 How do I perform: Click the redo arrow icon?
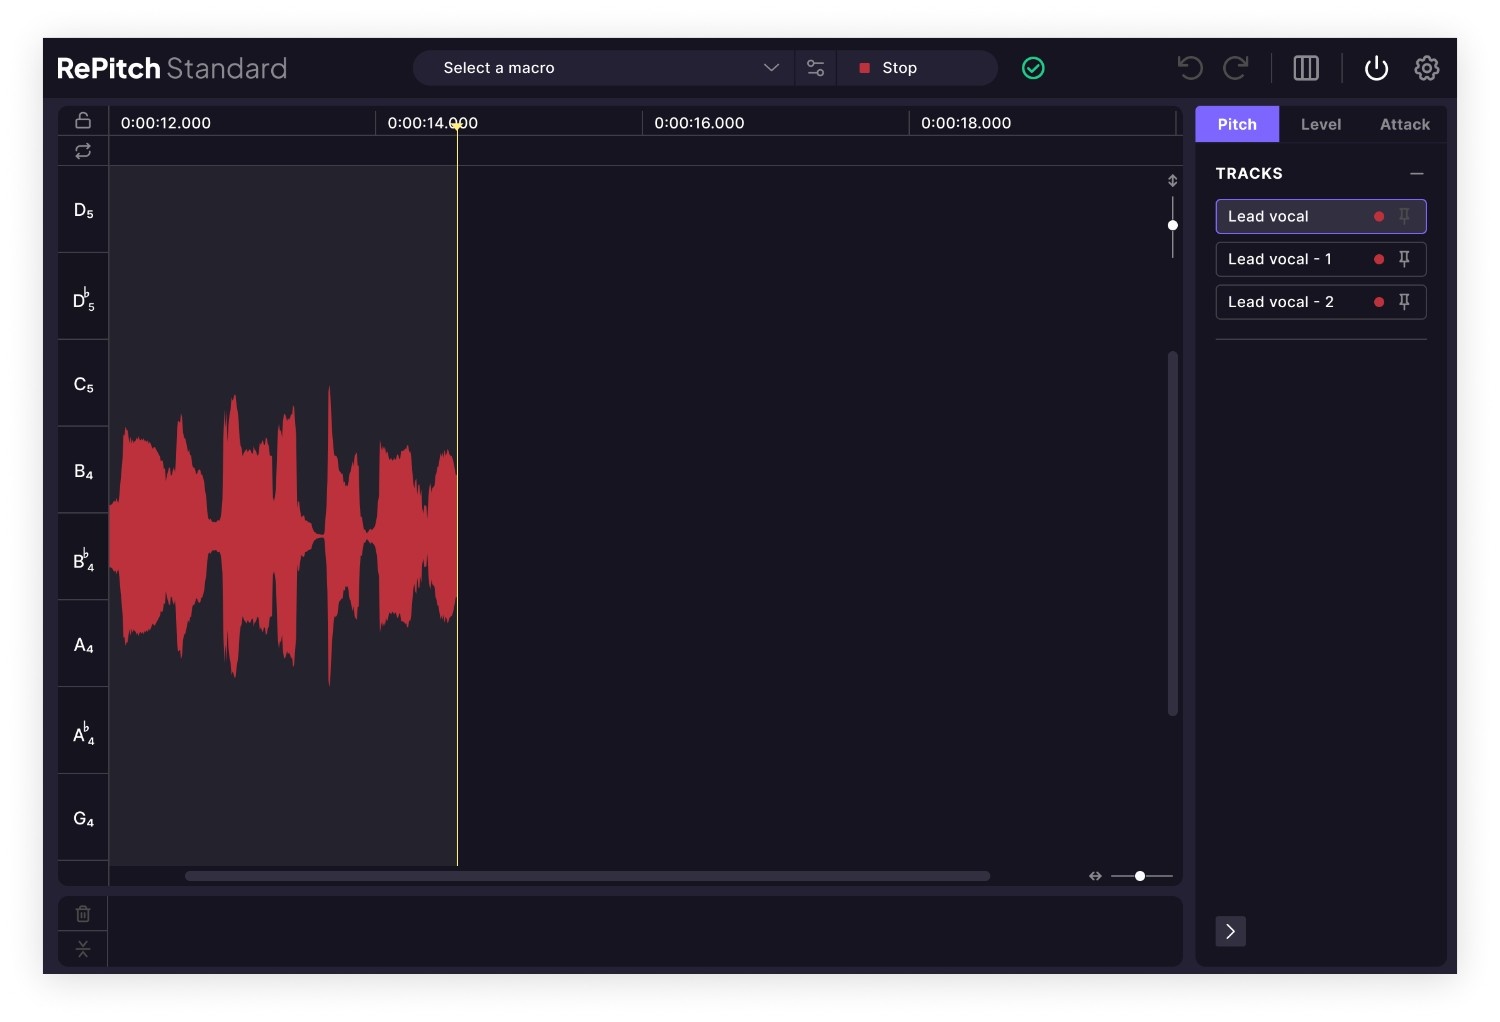point(1237,68)
